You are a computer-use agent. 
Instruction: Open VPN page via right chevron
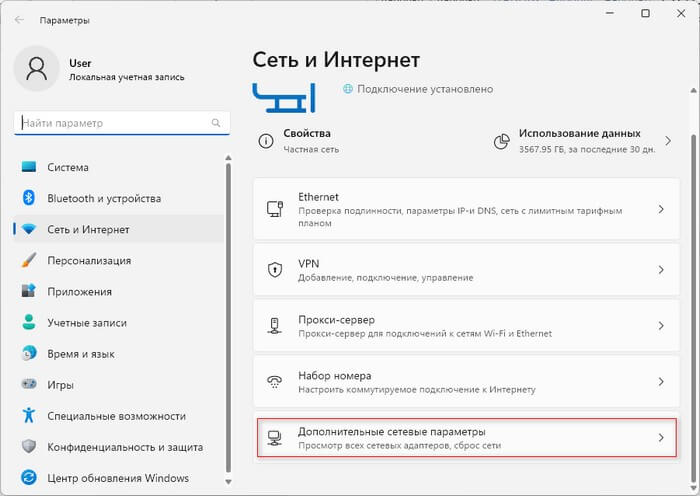click(x=661, y=270)
